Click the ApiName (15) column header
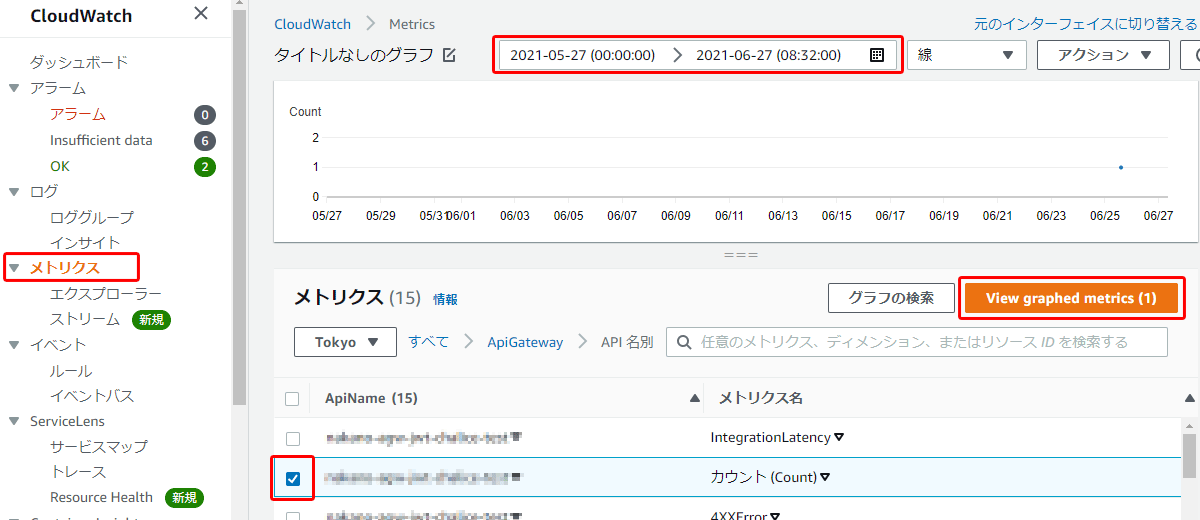This screenshot has width=1200, height=520. click(x=371, y=398)
